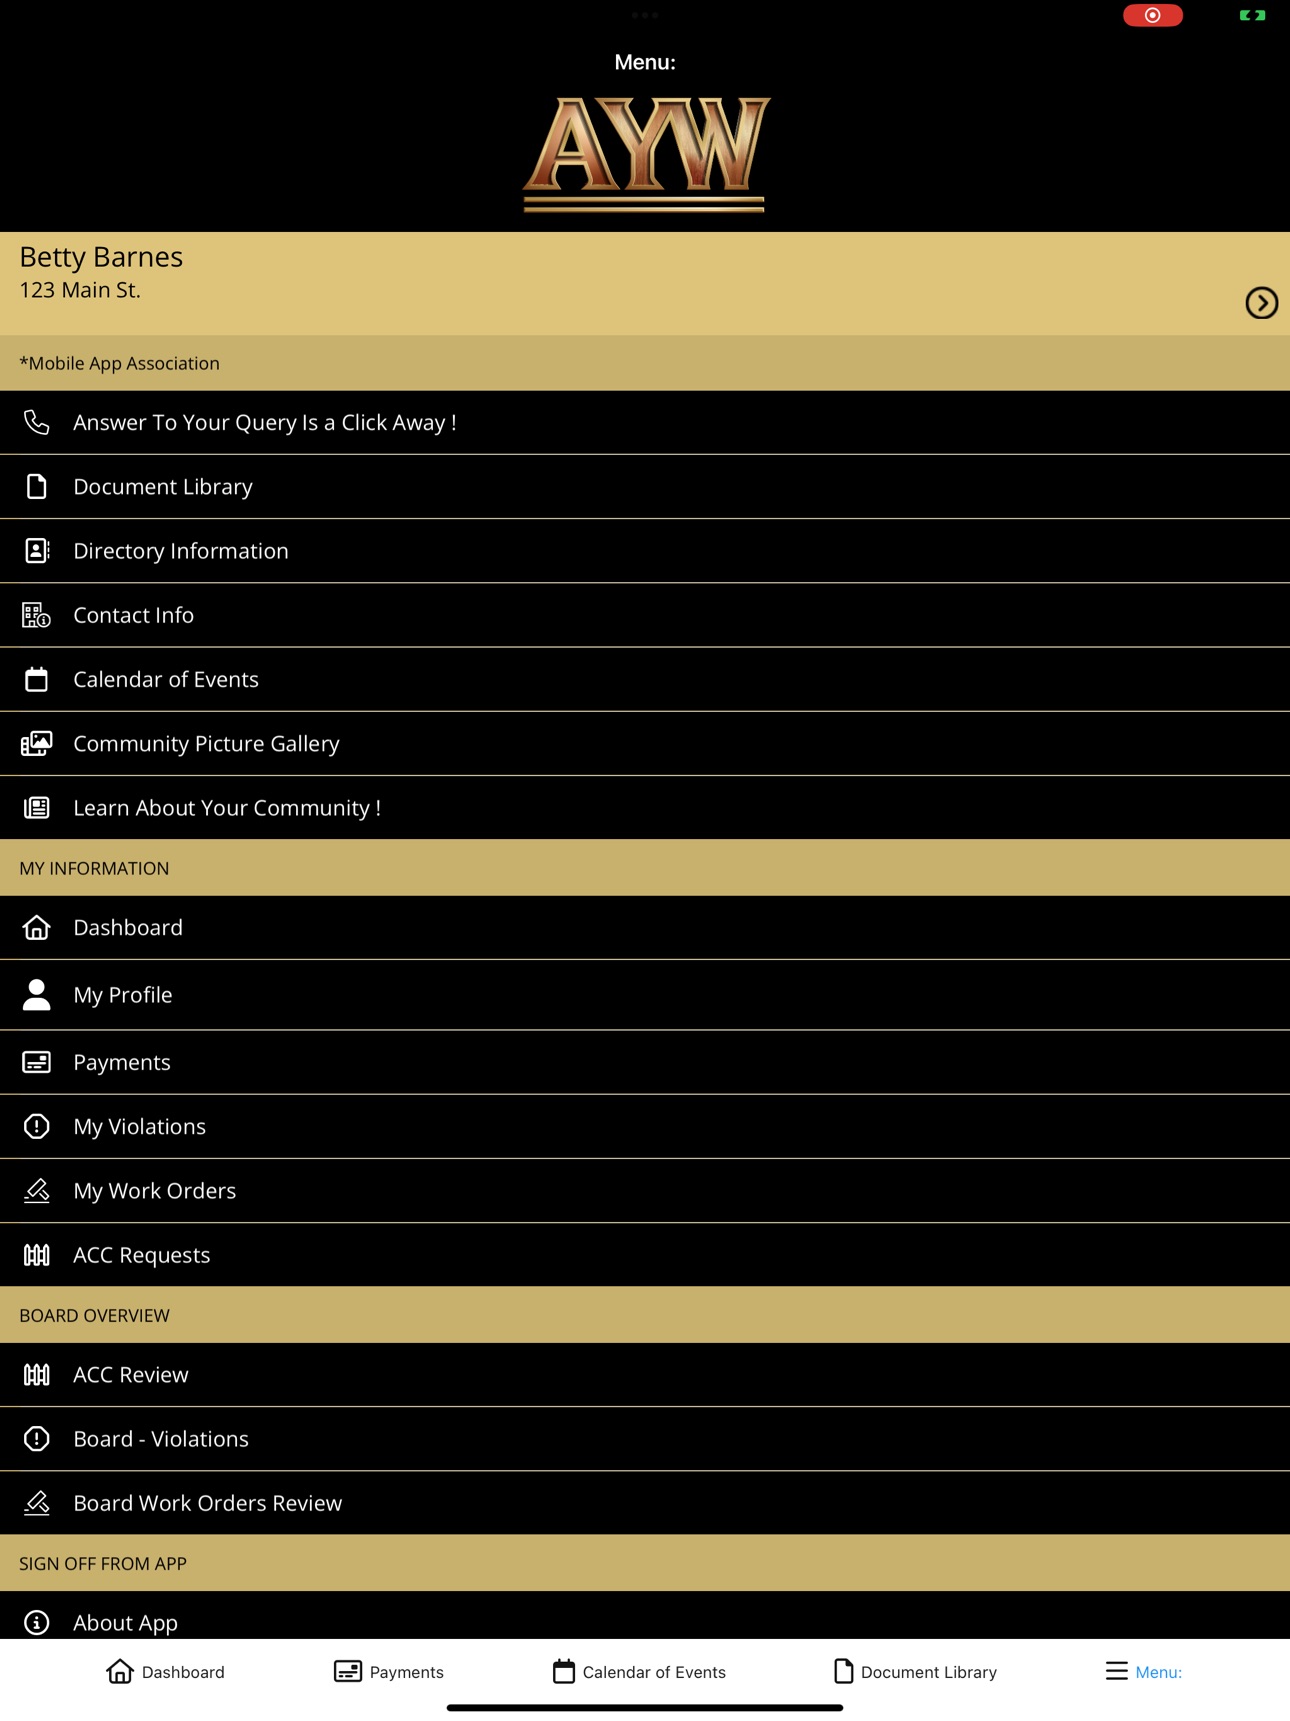Choose My Work Orders from the menu
The height and width of the screenshot is (1721, 1290).
pyautogui.click(x=645, y=1190)
